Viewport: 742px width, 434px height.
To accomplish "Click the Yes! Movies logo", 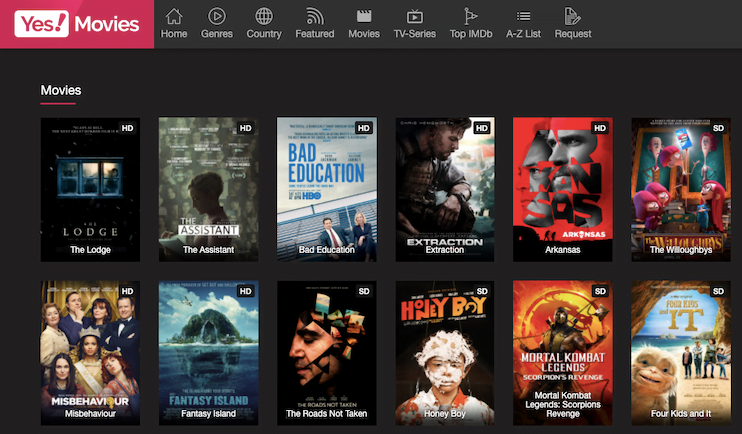I will point(77,24).
